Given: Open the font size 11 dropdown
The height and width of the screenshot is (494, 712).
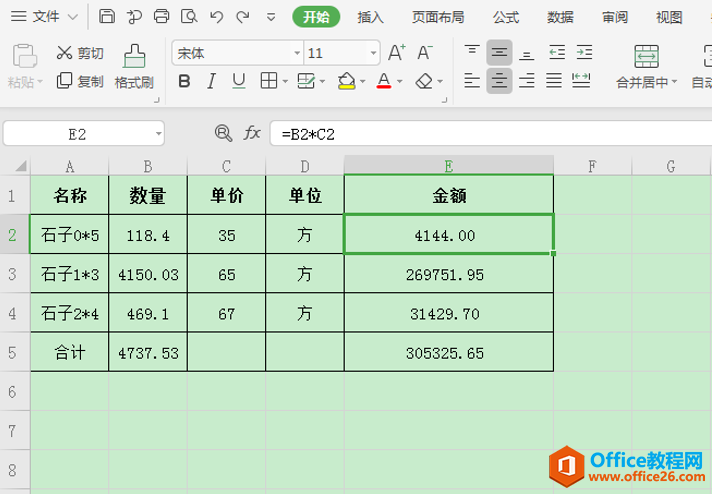Looking at the screenshot, I should (373, 54).
